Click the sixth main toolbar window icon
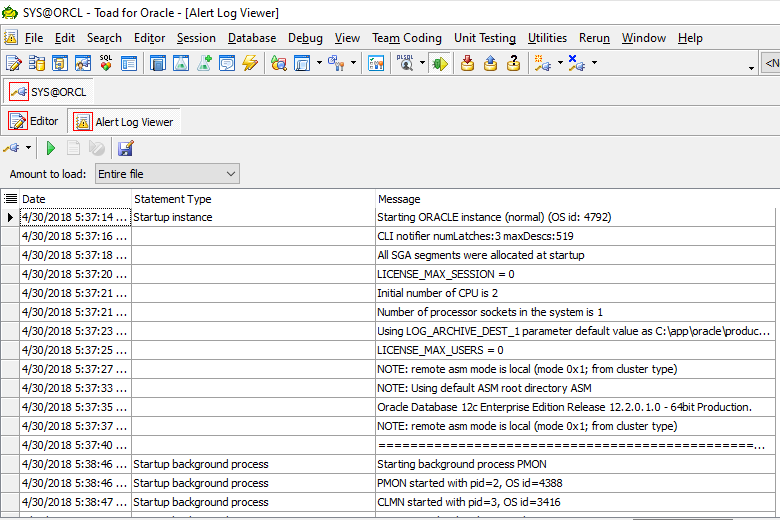Image resolution: width=780 pixels, height=520 pixels. (x=129, y=63)
